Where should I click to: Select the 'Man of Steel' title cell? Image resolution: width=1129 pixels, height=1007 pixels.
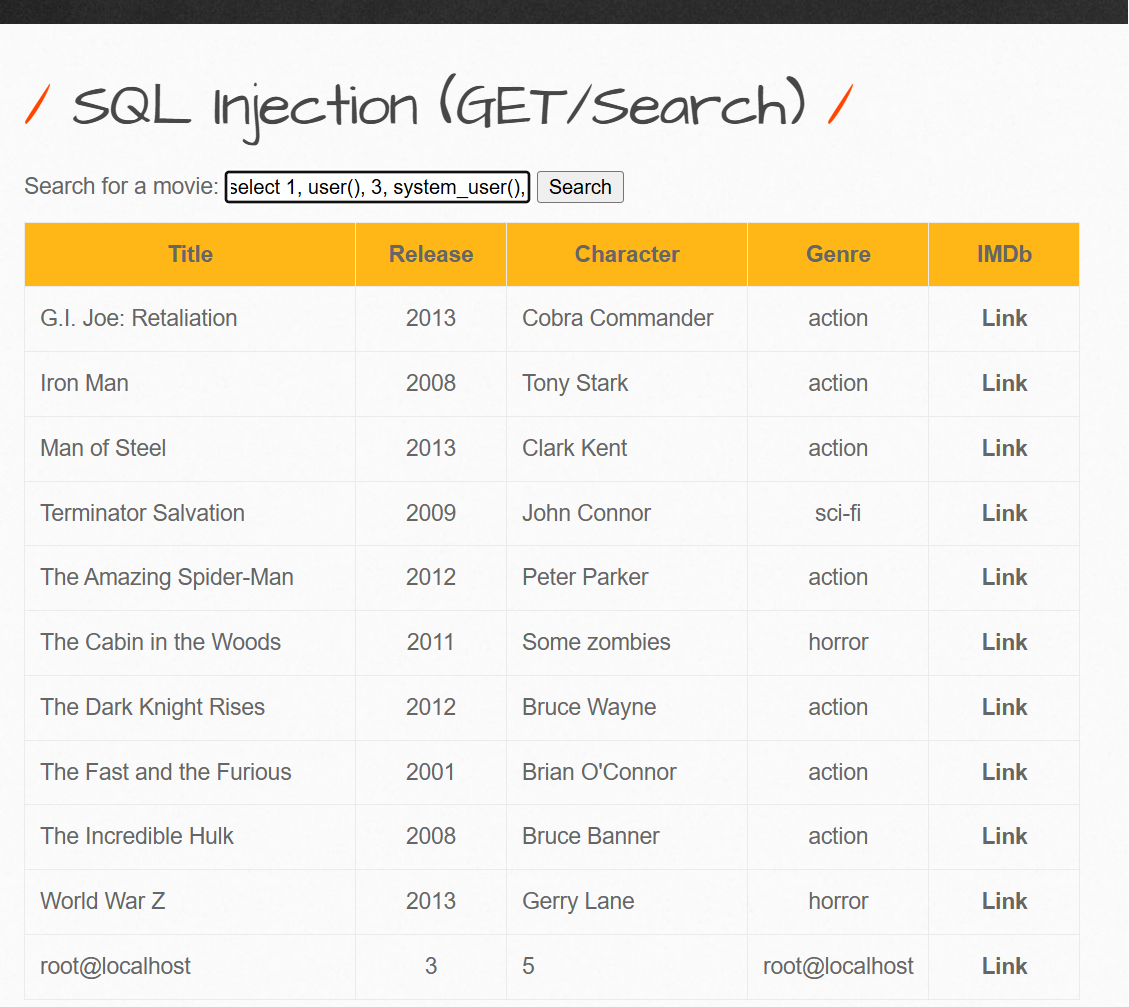tap(190, 448)
